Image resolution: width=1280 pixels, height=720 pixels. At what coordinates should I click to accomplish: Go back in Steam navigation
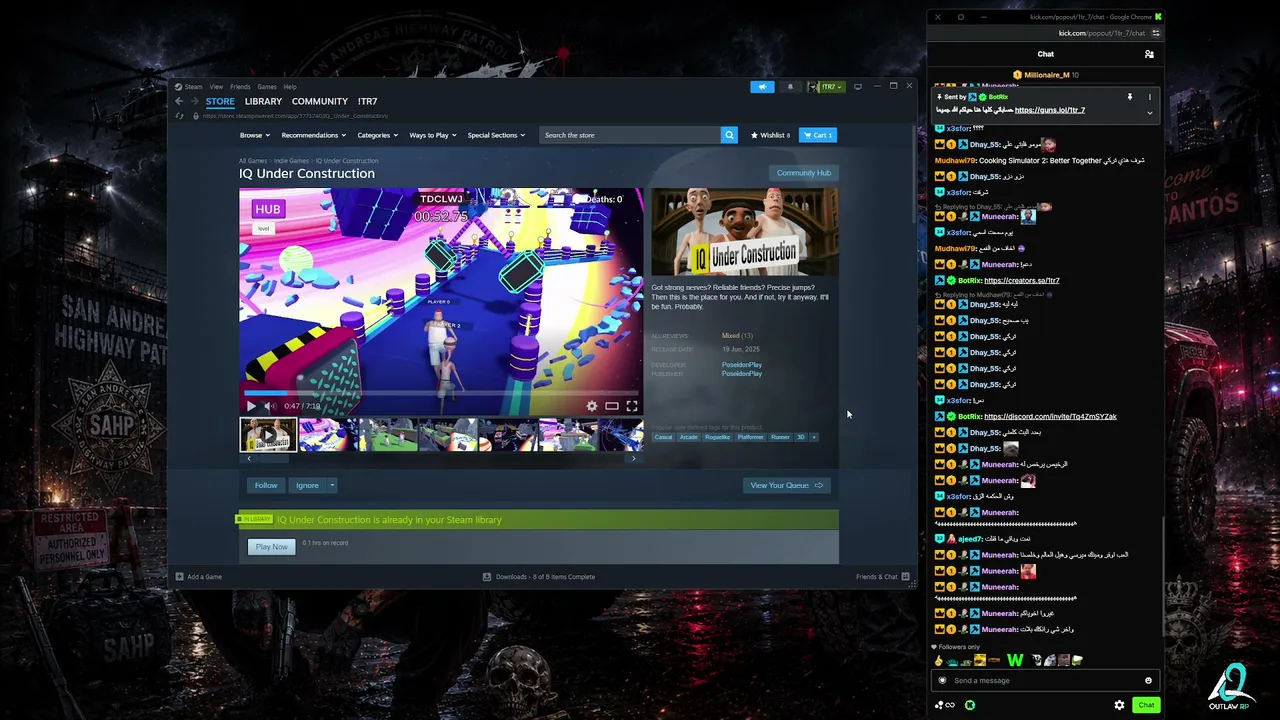179,101
